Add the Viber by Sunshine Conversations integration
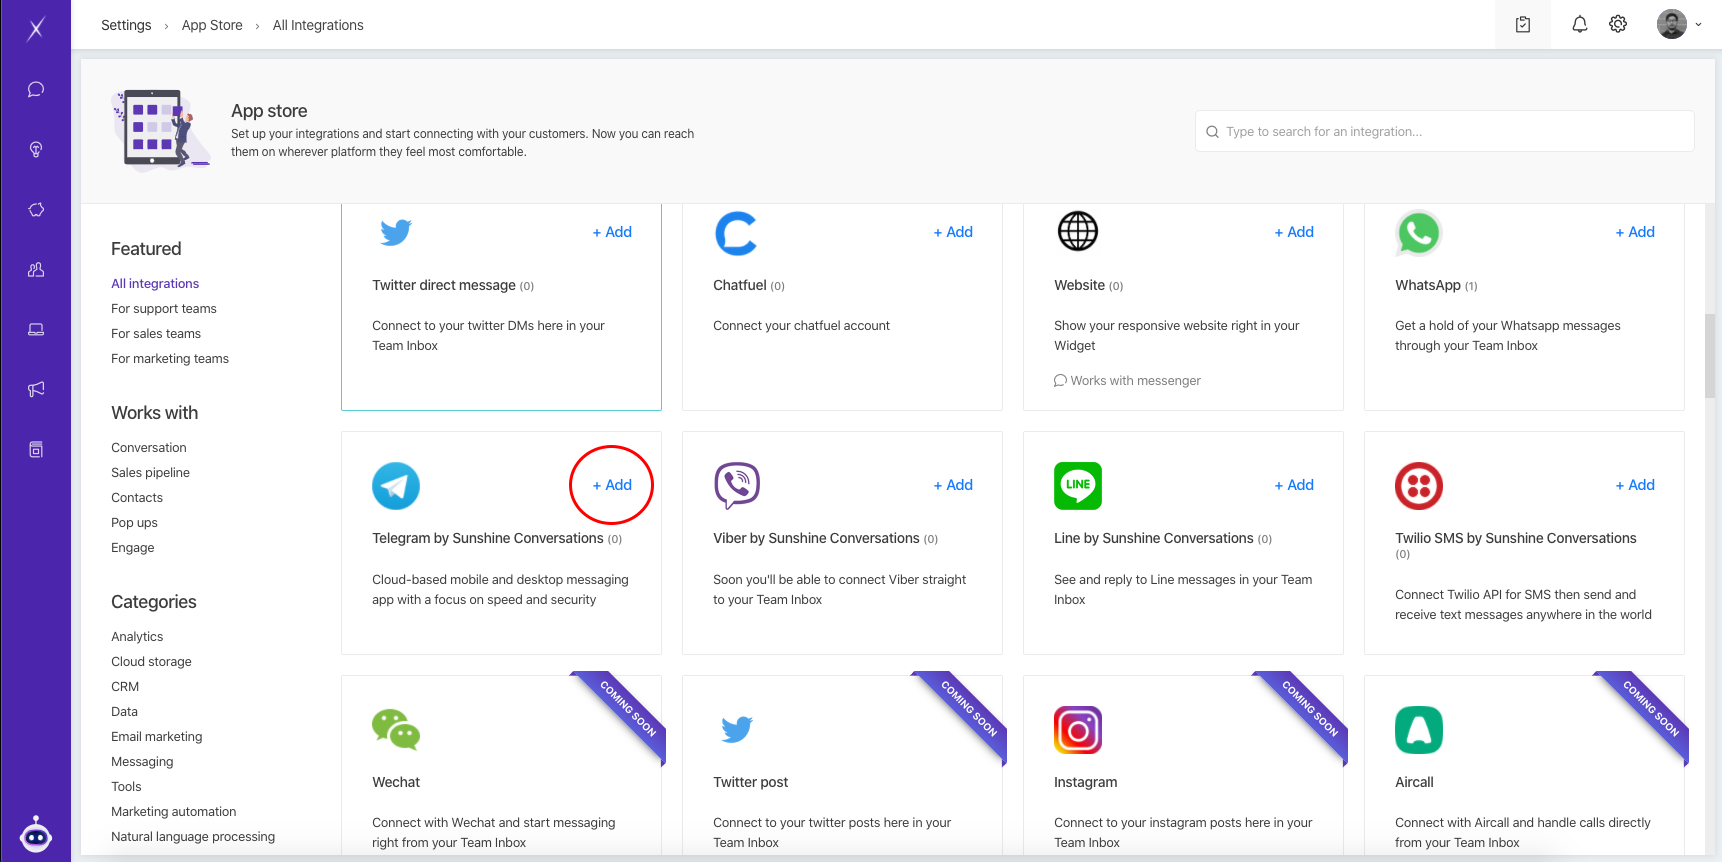The height and width of the screenshot is (862, 1722). coord(953,485)
